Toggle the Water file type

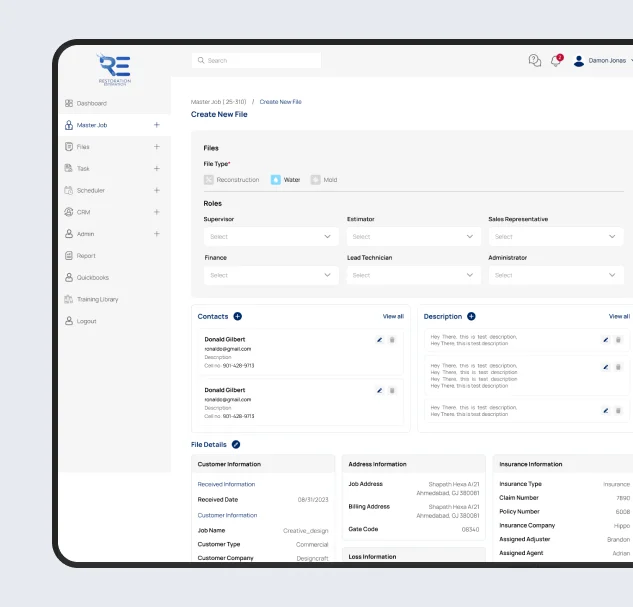pyautogui.click(x=285, y=180)
